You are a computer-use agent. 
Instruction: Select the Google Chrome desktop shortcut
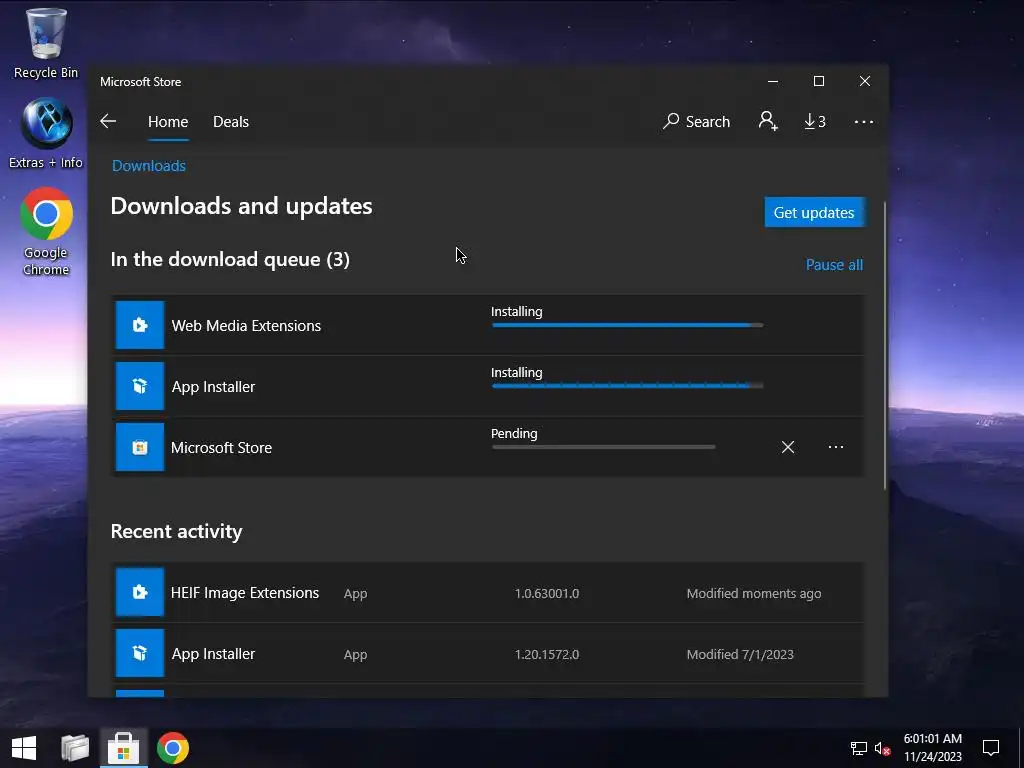tap(46, 232)
